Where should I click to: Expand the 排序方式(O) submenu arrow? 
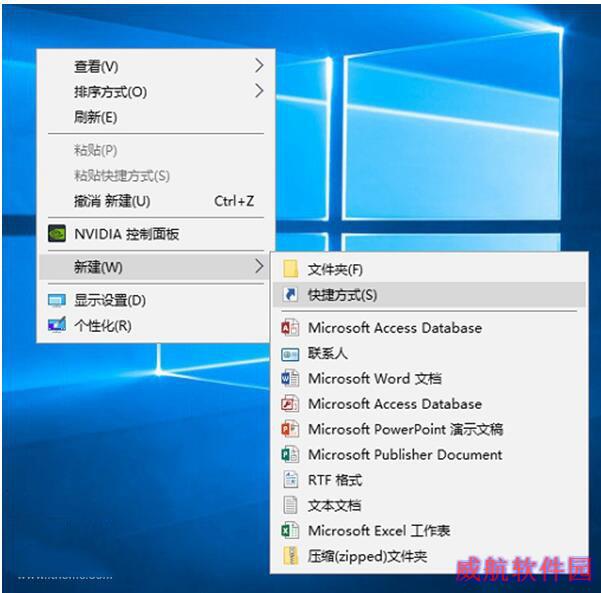(259, 91)
